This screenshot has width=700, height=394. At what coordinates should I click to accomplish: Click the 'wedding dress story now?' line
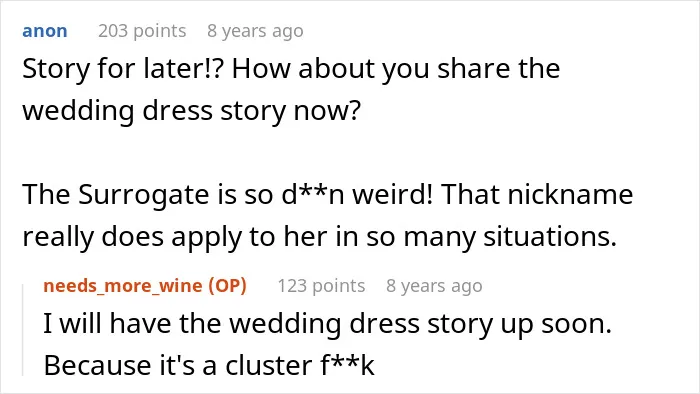point(191,110)
